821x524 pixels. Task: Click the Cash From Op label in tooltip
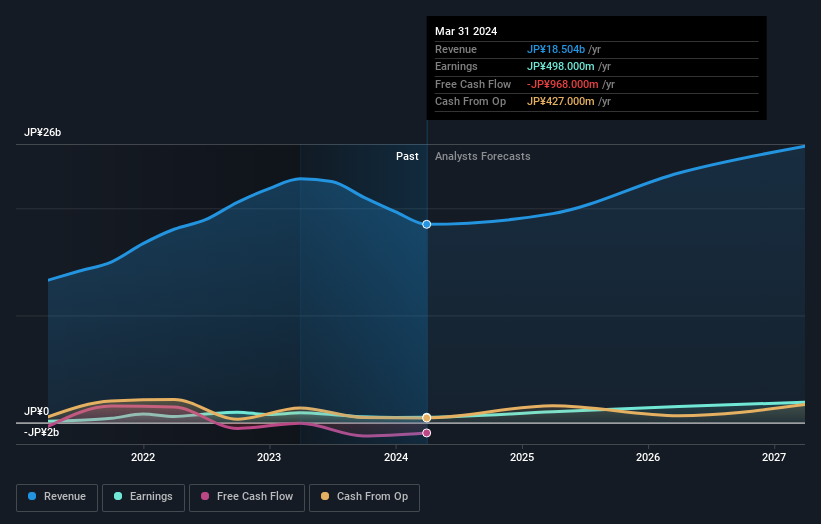(x=470, y=102)
